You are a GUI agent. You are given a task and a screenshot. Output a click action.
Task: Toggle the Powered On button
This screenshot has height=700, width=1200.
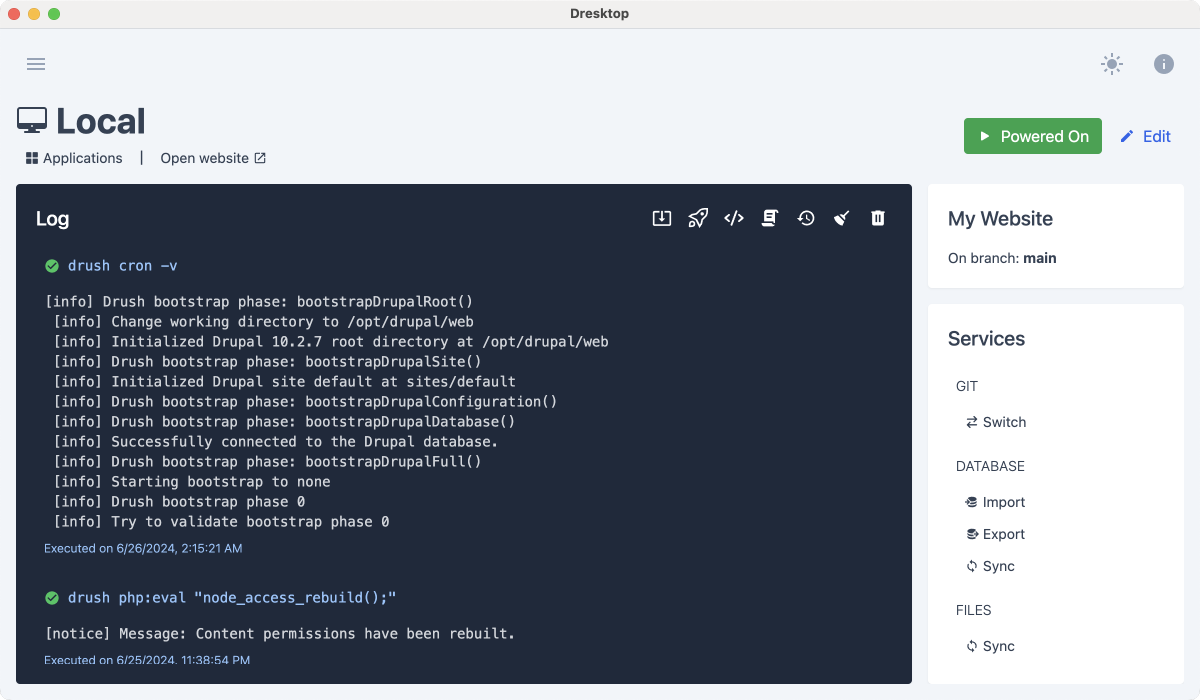point(1032,136)
